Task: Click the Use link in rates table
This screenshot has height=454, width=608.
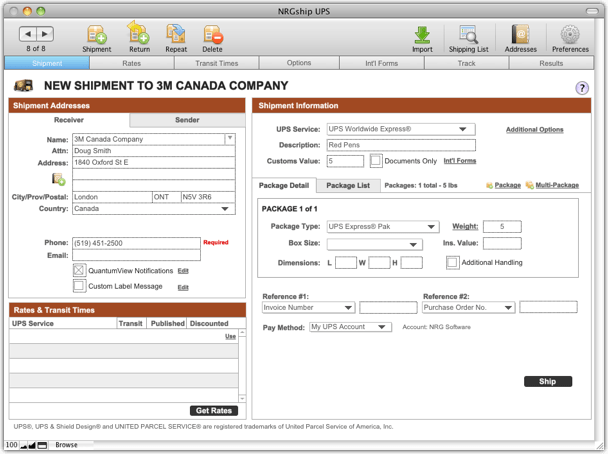Action: click(x=230, y=336)
